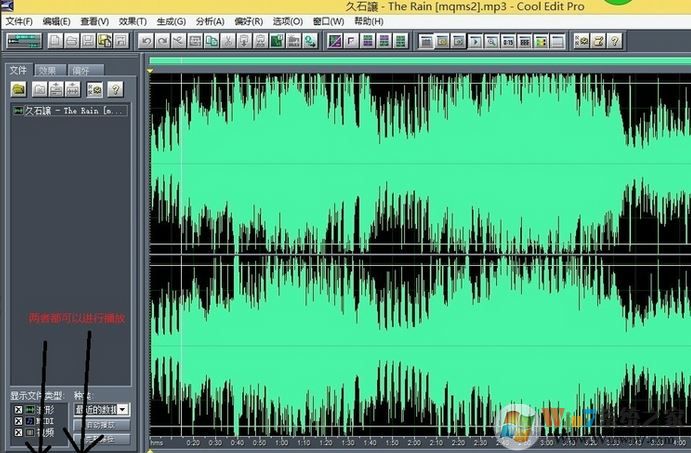
Task: Click the purple-green diagonal spectral view icon
Action: click(335, 41)
